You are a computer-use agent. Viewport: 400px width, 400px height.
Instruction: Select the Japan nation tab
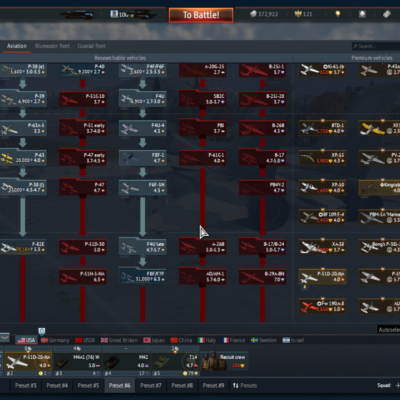(154, 340)
